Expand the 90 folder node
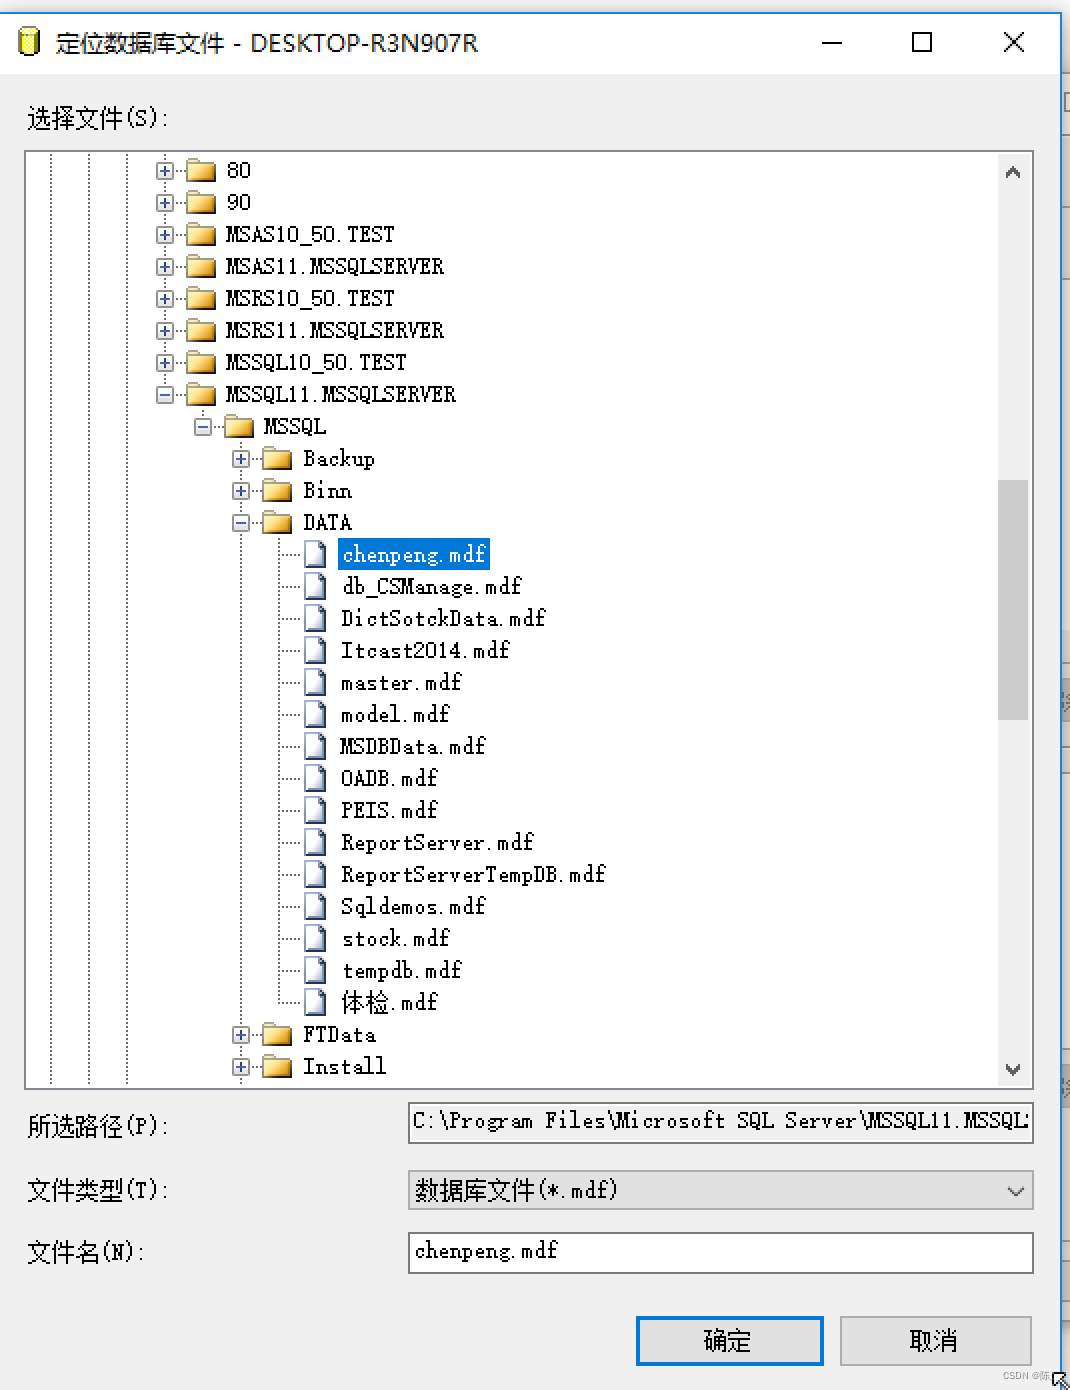The width and height of the screenshot is (1070, 1390). pyautogui.click(x=165, y=203)
